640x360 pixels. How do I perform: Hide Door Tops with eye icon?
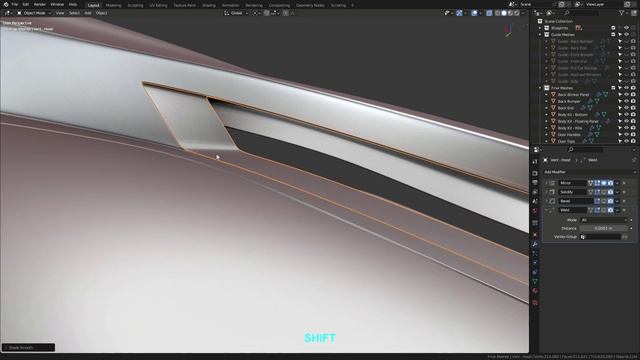click(x=626, y=141)
